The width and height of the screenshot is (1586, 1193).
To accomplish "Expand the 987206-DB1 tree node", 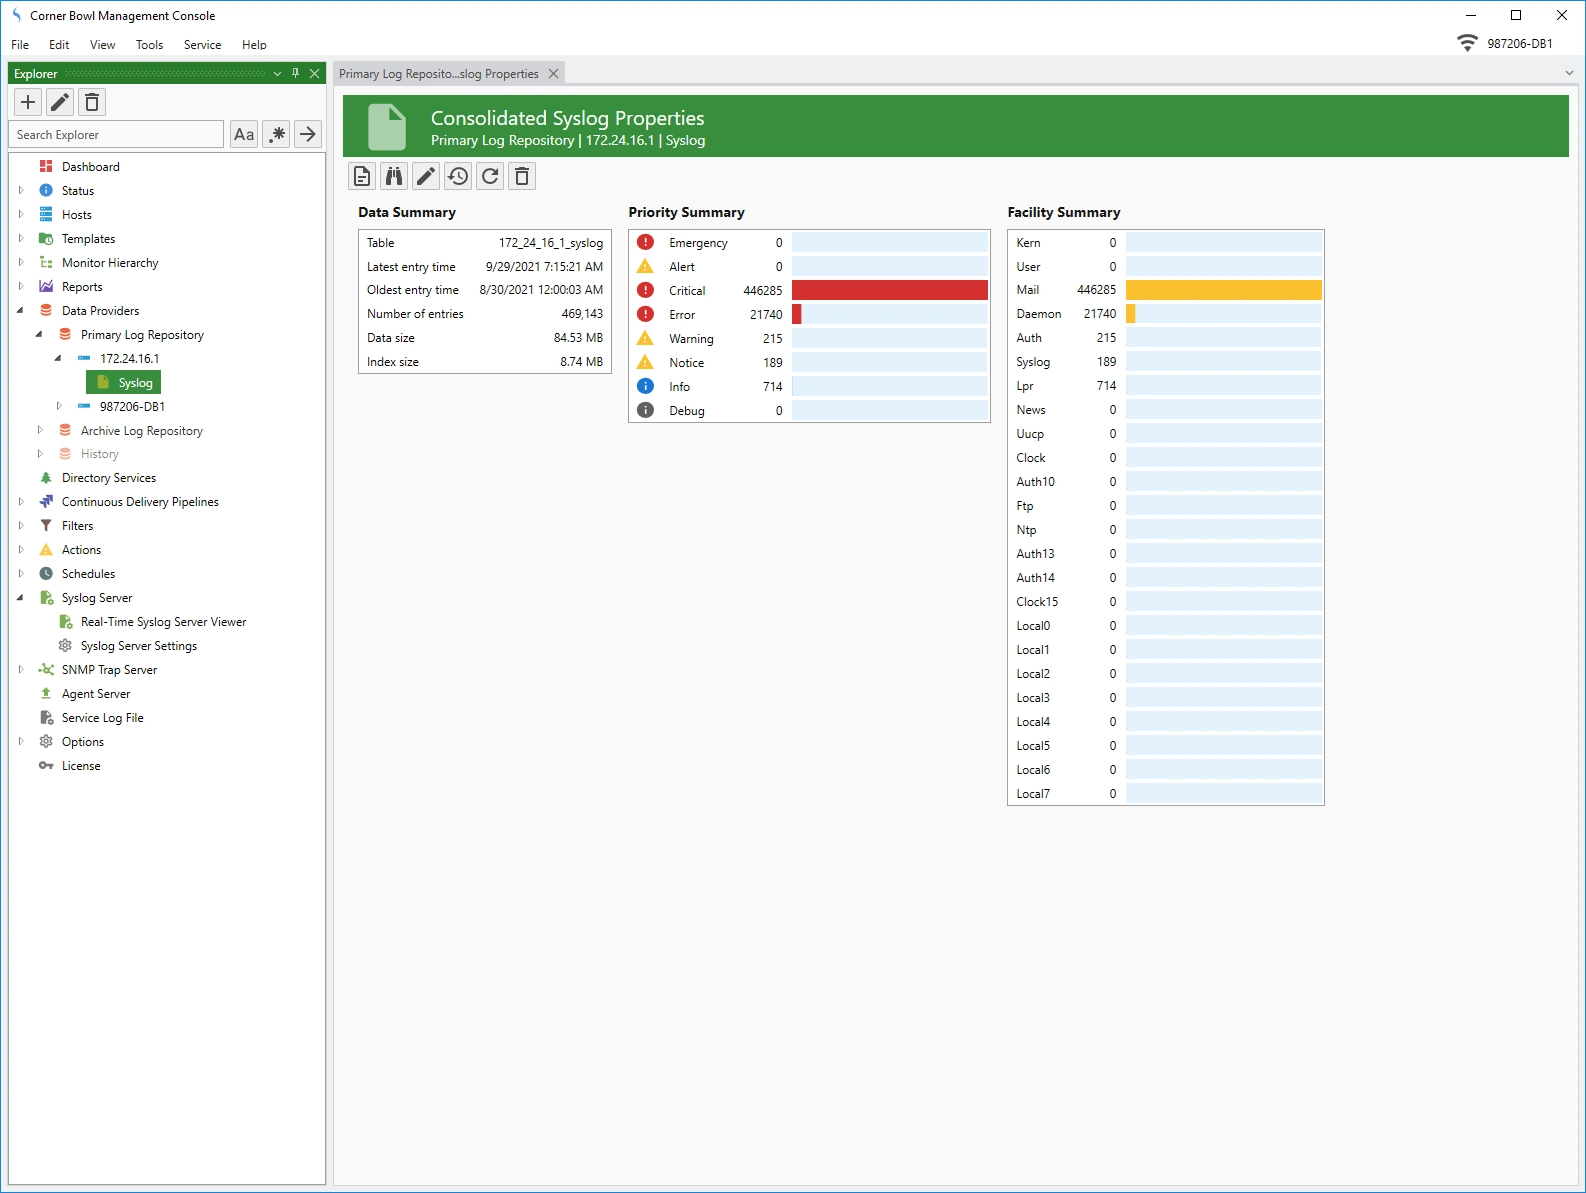I will [x=59, y=407].
